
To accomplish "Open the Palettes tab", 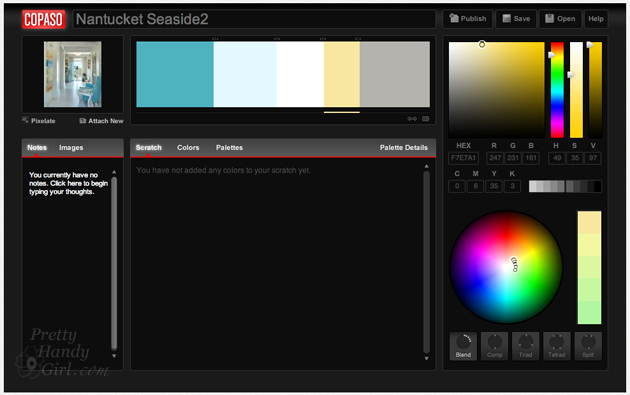I will tap(229, 147).
